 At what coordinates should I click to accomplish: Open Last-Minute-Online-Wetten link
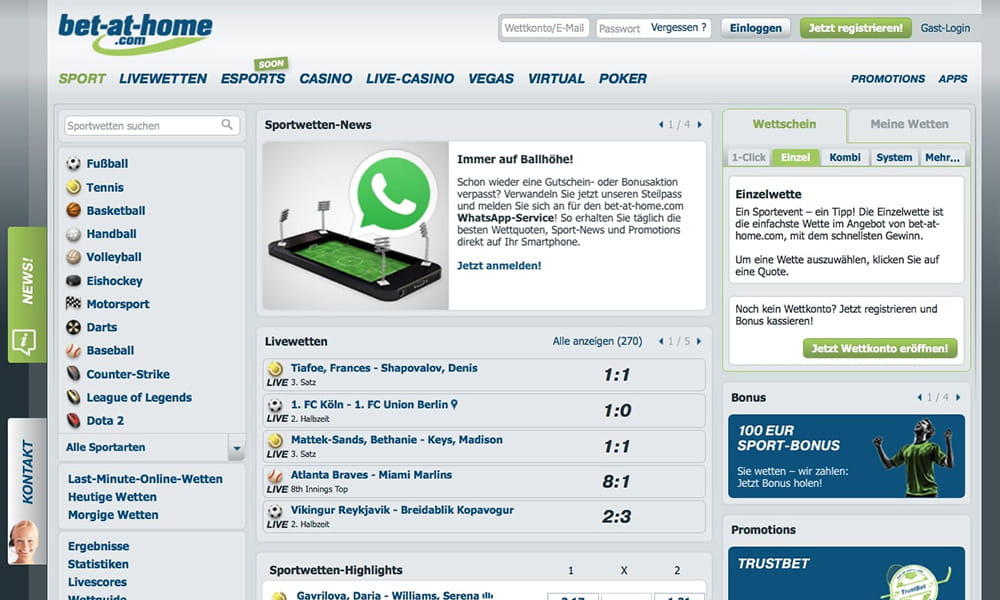click(x=145, y=479)
